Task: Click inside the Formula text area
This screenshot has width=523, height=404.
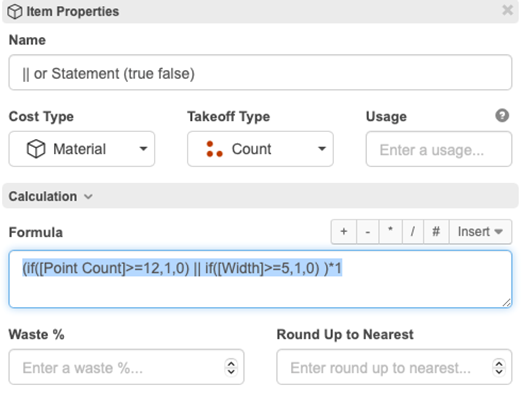Action: (x=260, y=279)
